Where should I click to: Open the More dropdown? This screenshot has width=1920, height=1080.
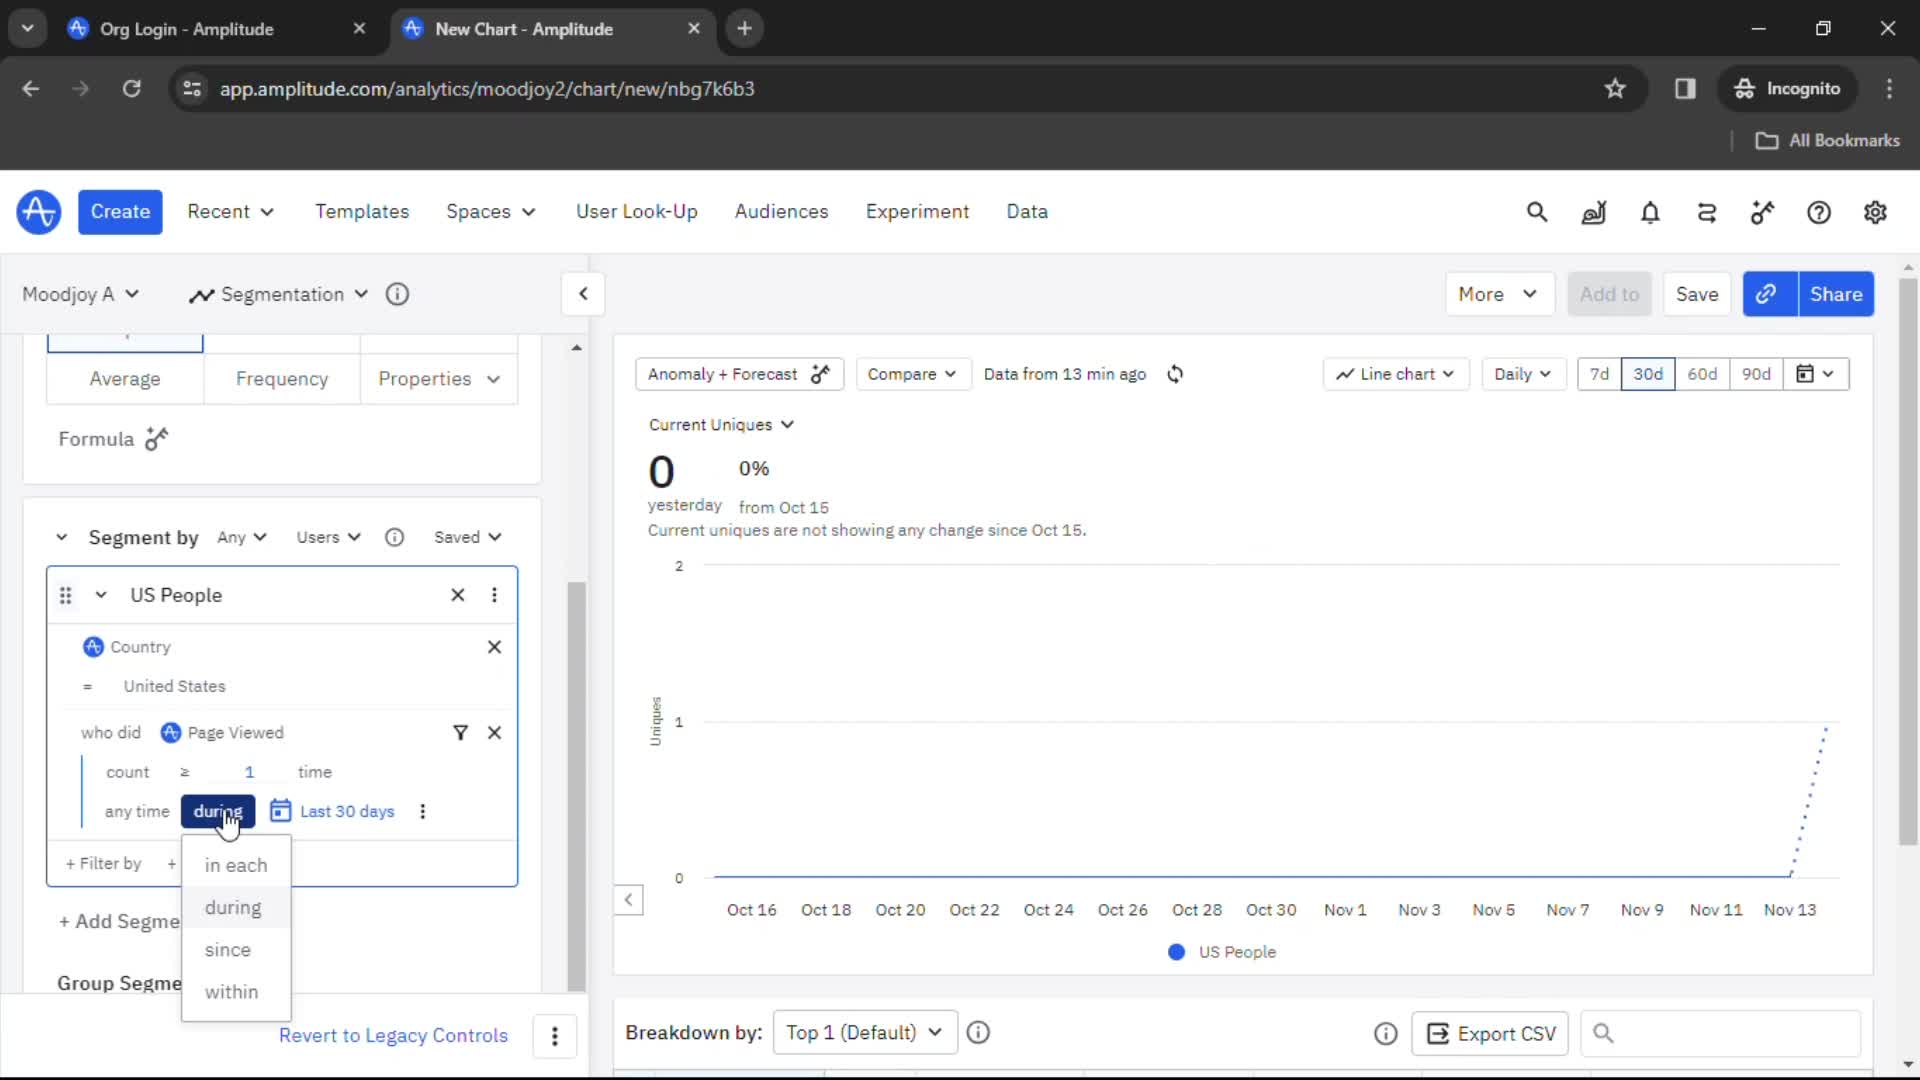(x=1499, y=294)
